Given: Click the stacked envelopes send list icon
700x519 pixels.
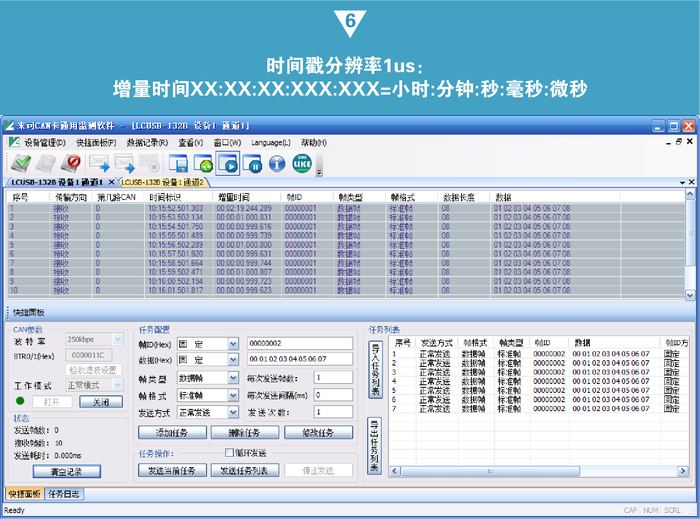Looking at the screenshot, I should [x=125, y=163].
